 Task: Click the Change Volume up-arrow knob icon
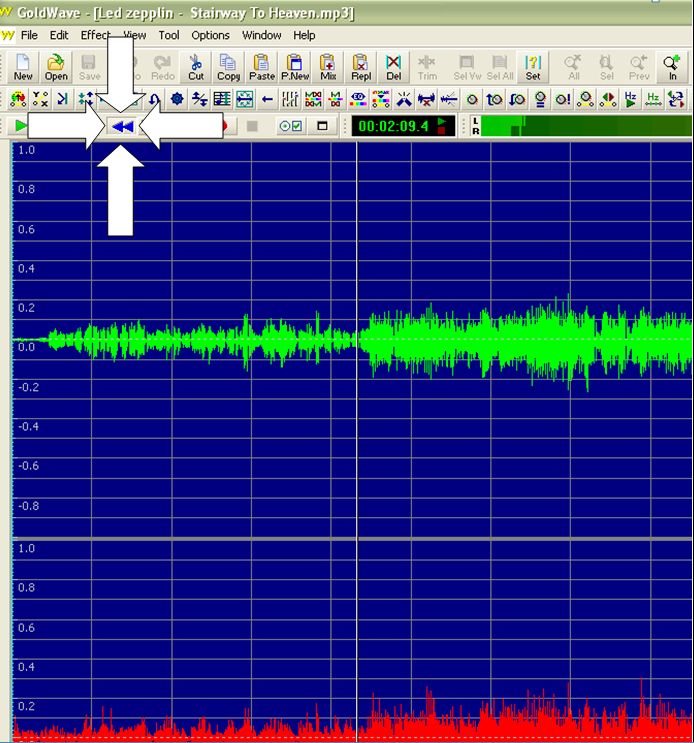click(495, 100)
